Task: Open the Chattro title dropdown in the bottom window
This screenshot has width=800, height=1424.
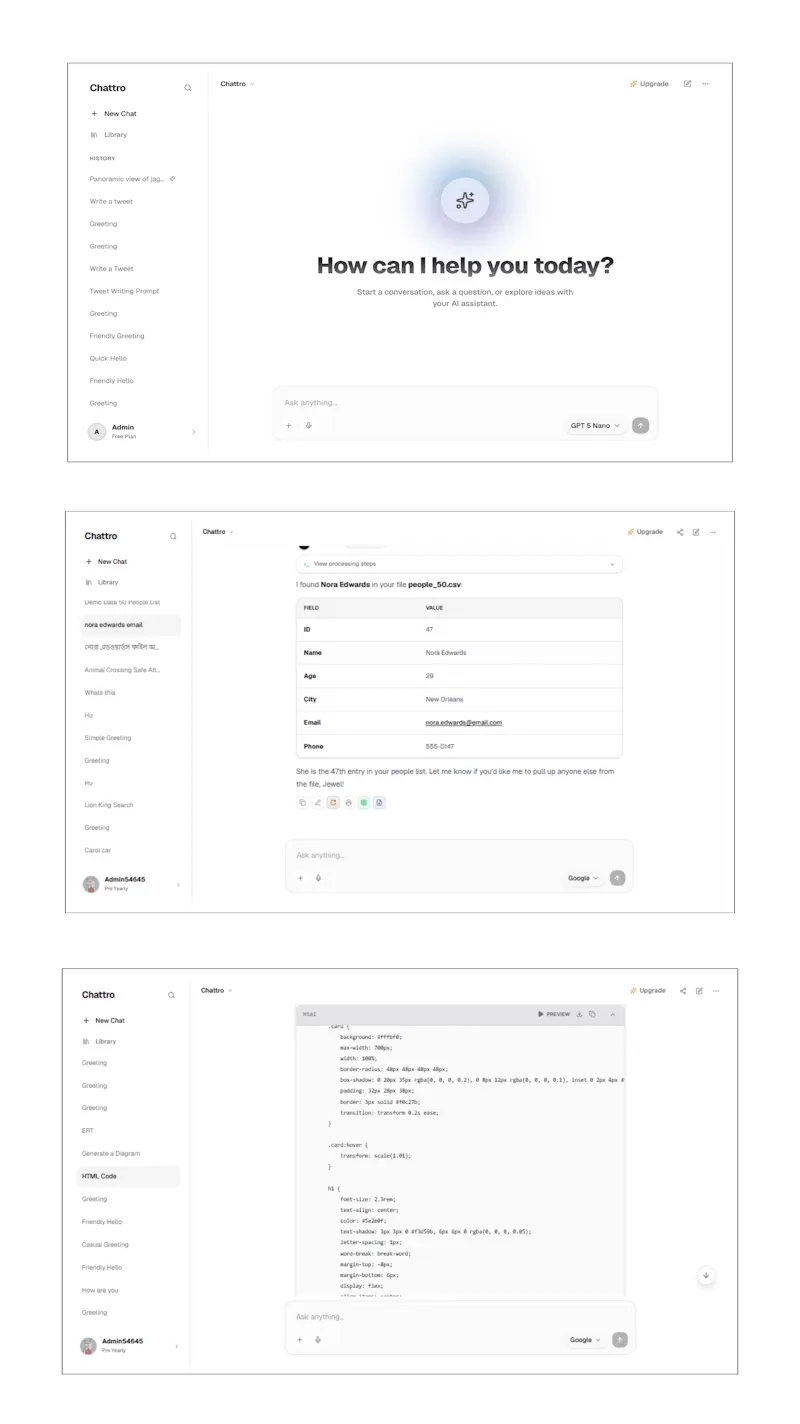Action: [216, 990]
